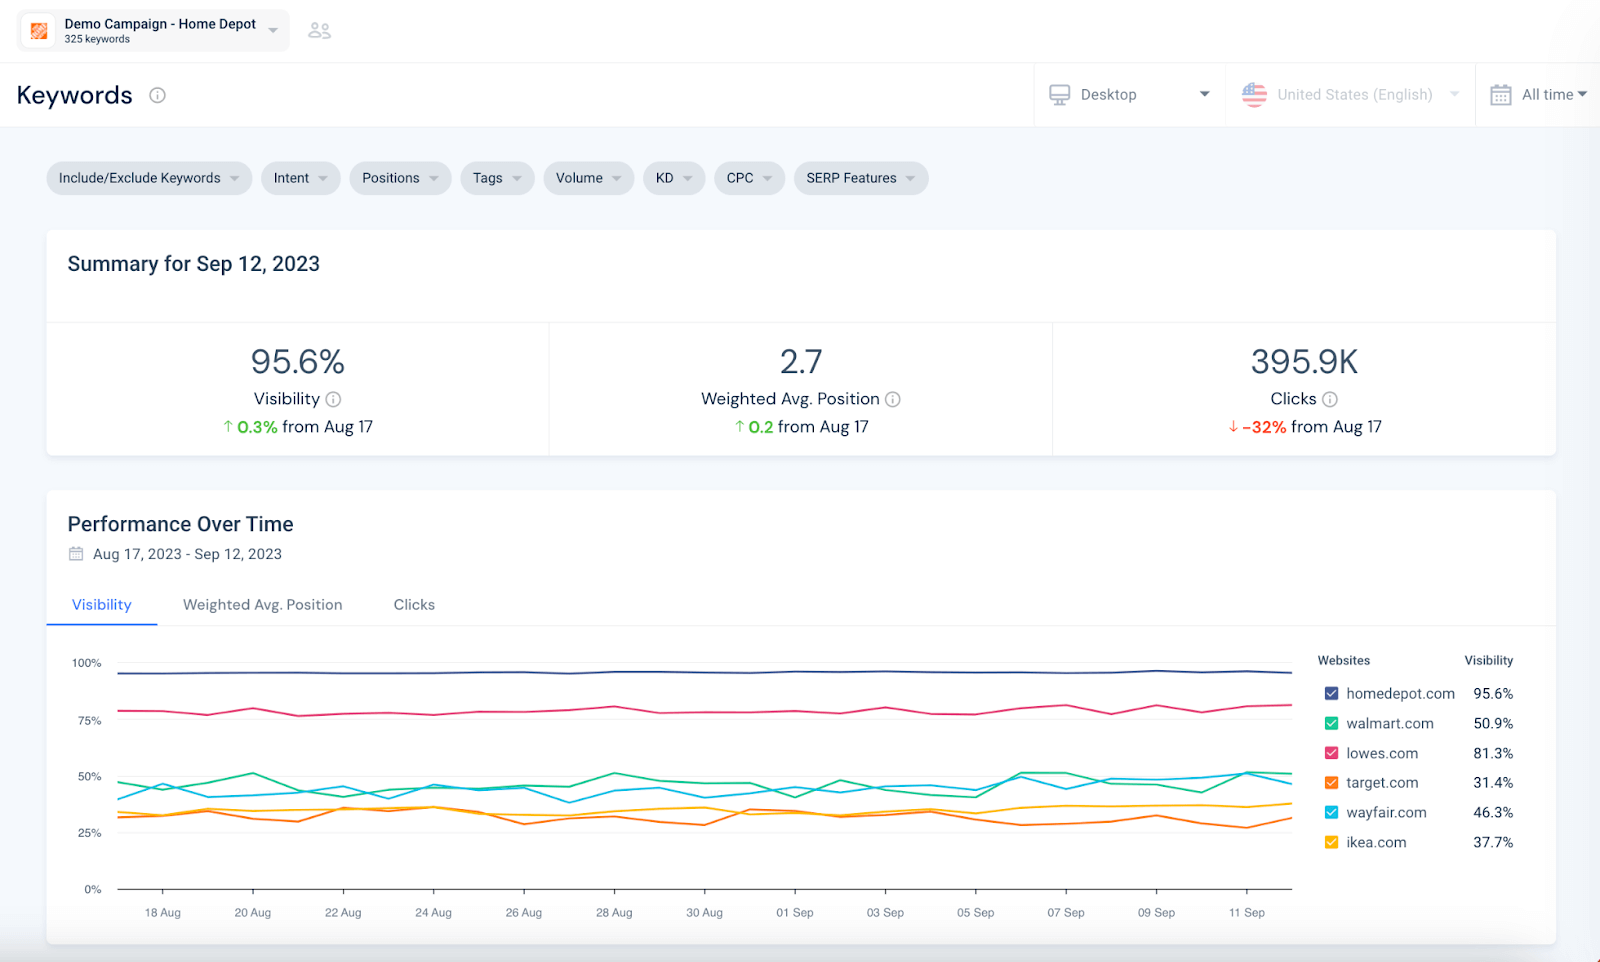The height and width of the screenshot is (962, 1600).
Task: Open the Volume filter
Action: [x=588, y=178]
